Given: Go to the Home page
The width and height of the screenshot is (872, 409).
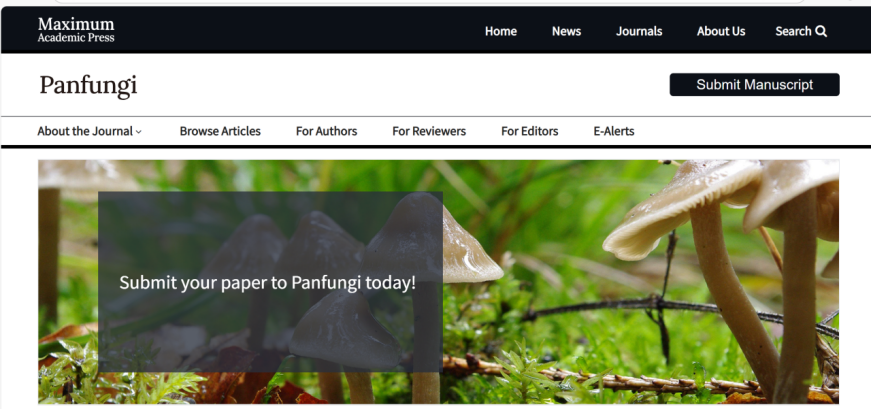Looking at the screenshot, I should point(500,31).
